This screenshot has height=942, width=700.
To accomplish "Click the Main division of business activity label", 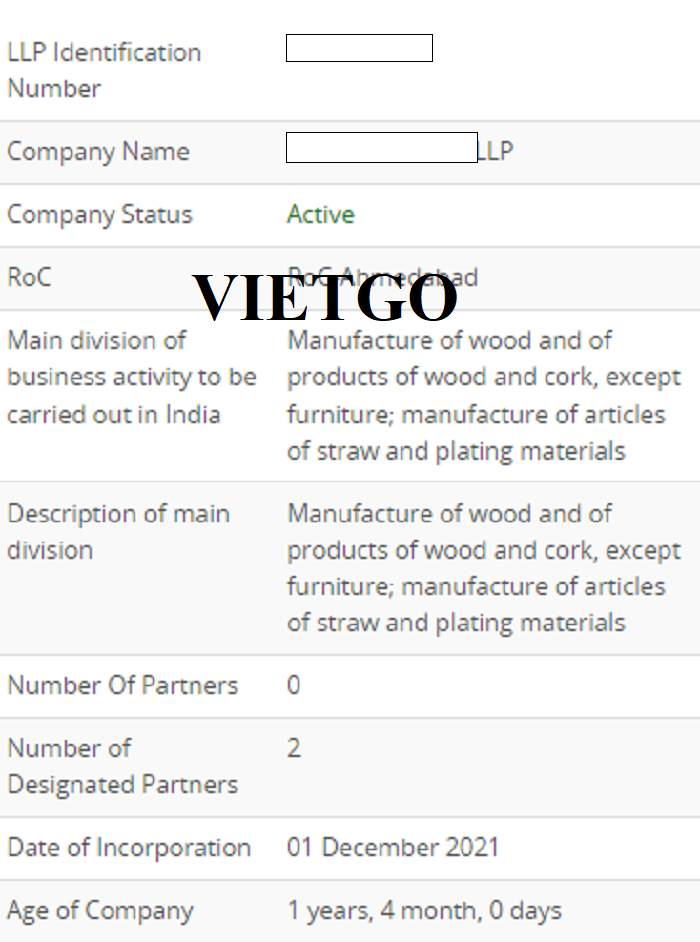I will click(x=132, y=377).
